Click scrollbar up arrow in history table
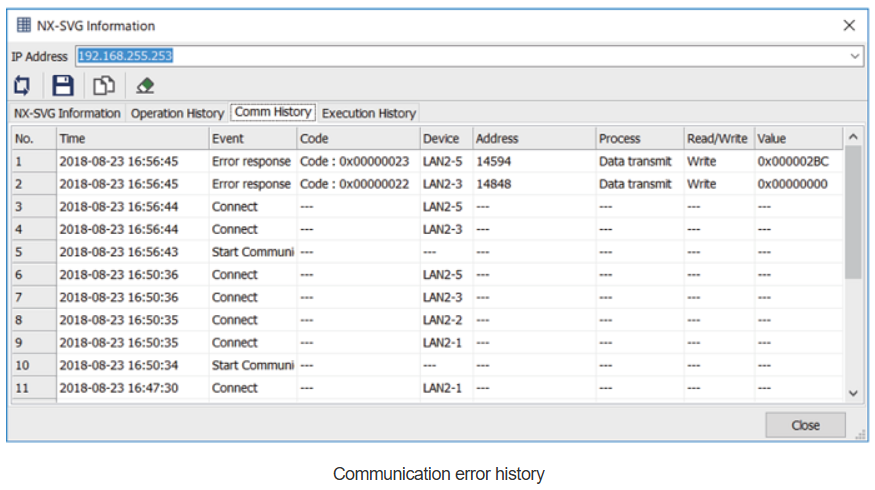This screenshot has width=875, height=490. pyautogui.click(x=852, y=137)
